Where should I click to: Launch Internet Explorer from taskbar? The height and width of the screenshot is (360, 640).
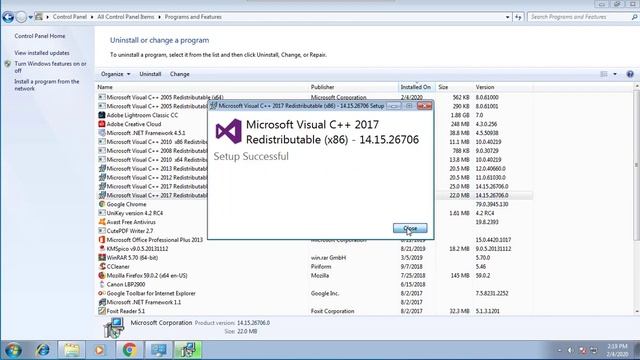[42, 350]
